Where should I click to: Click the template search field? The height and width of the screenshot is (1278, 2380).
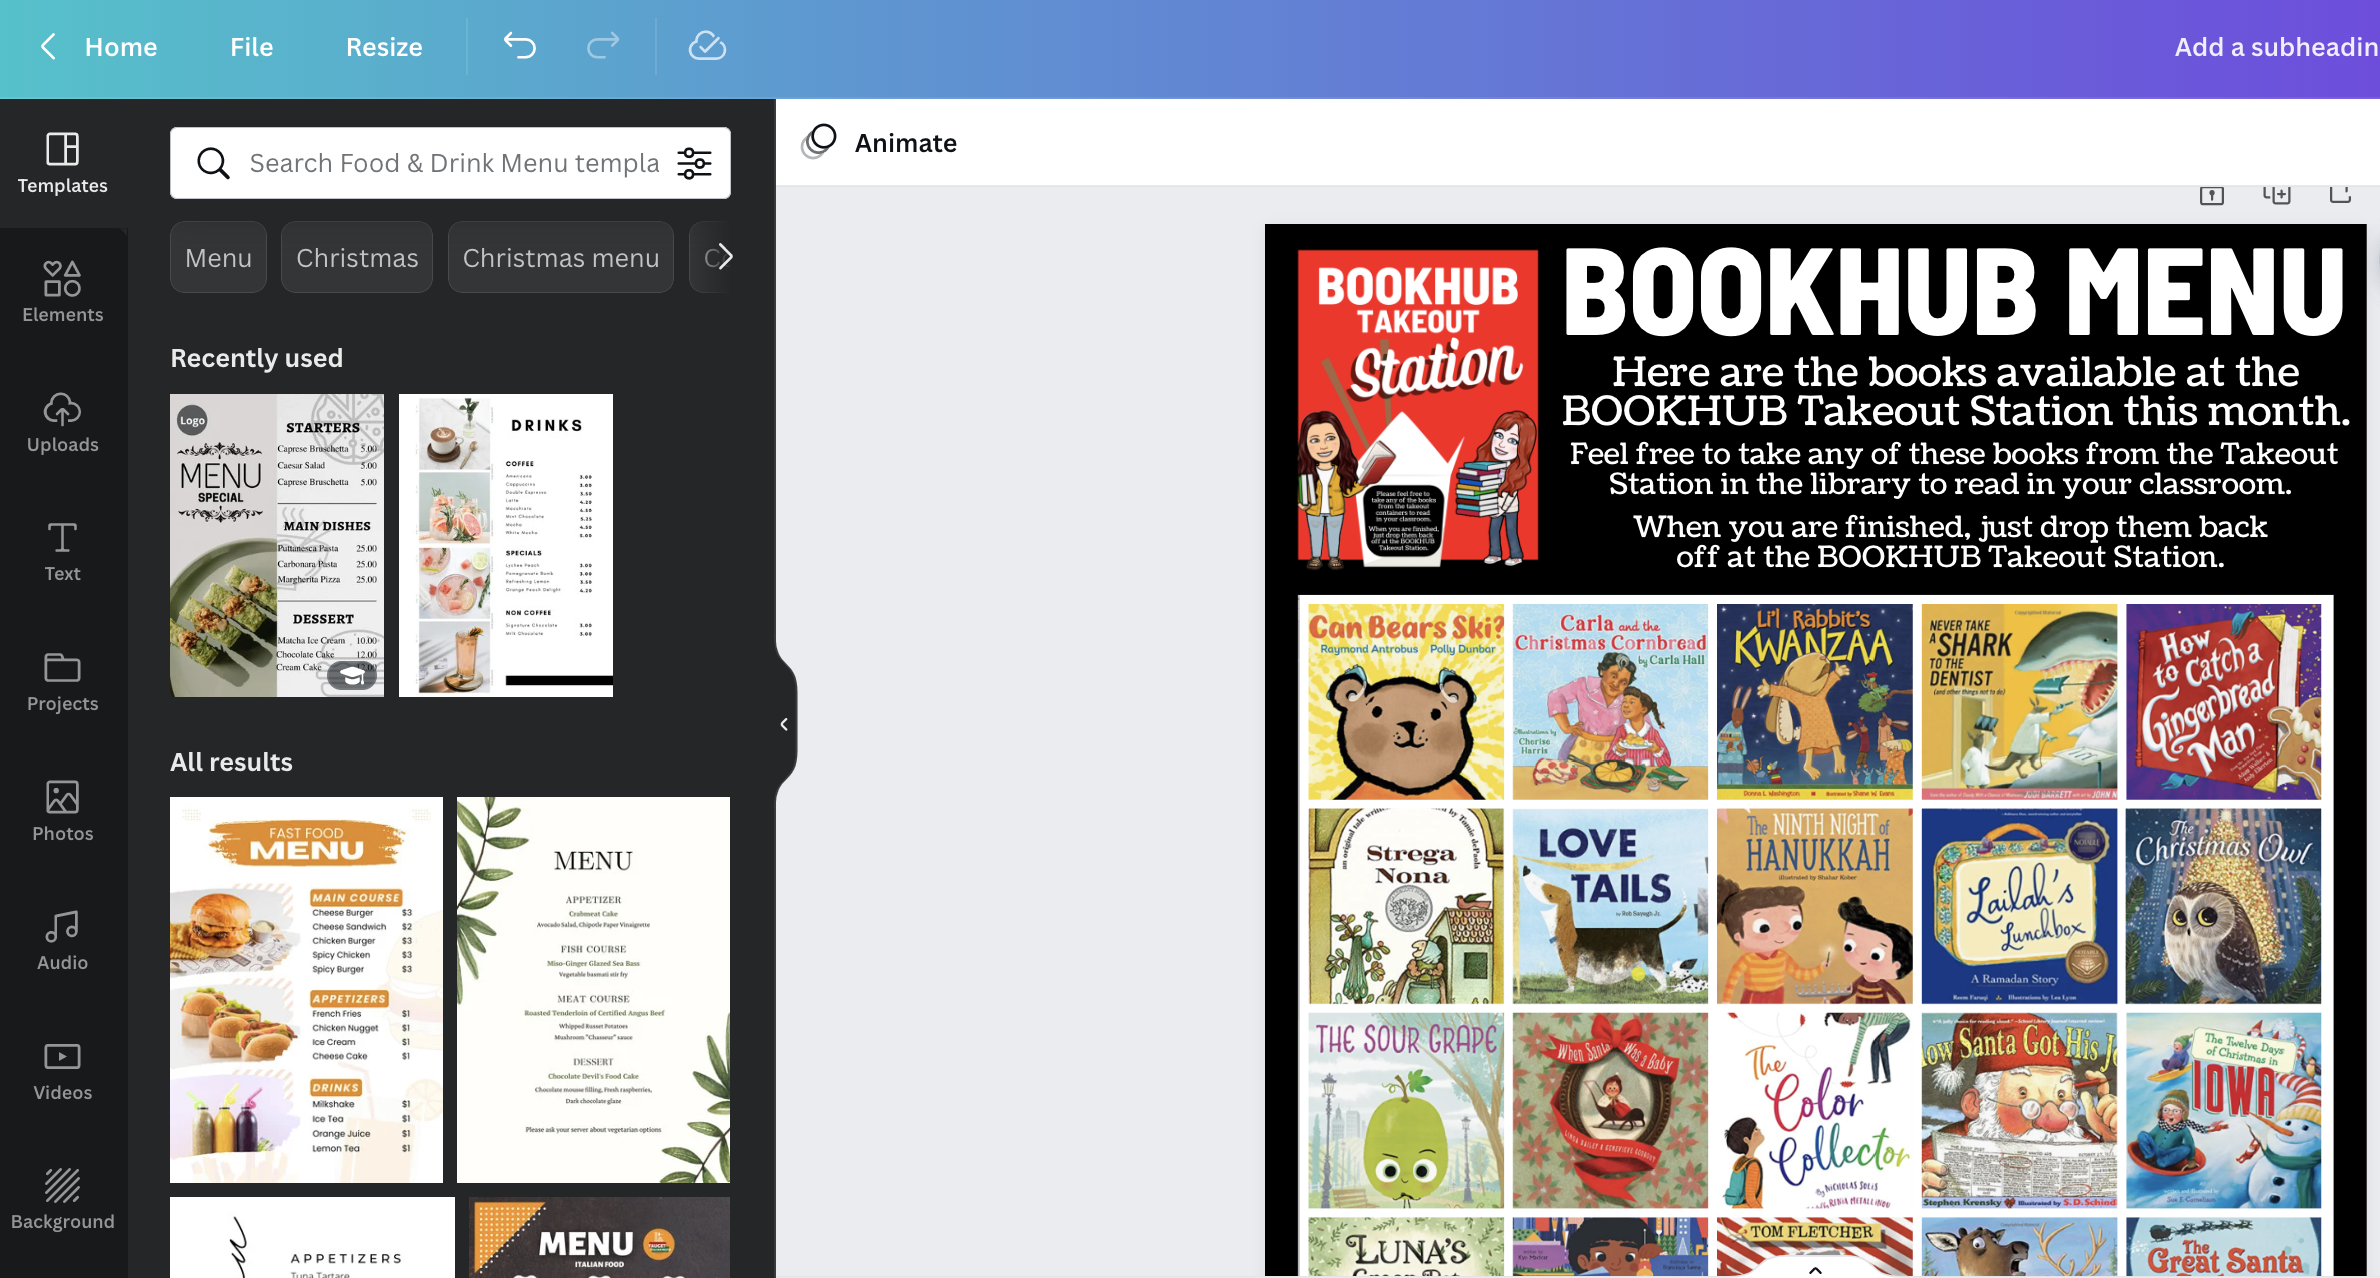pyautogui.click(x=453, y=163)
